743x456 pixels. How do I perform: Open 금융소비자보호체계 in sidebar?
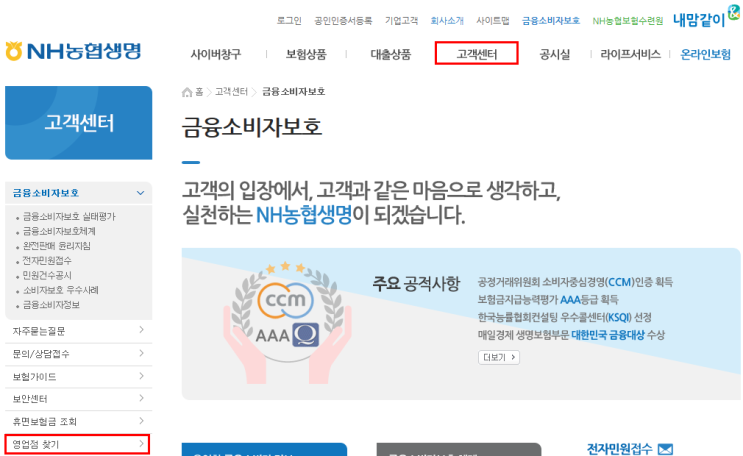[59, 231]
